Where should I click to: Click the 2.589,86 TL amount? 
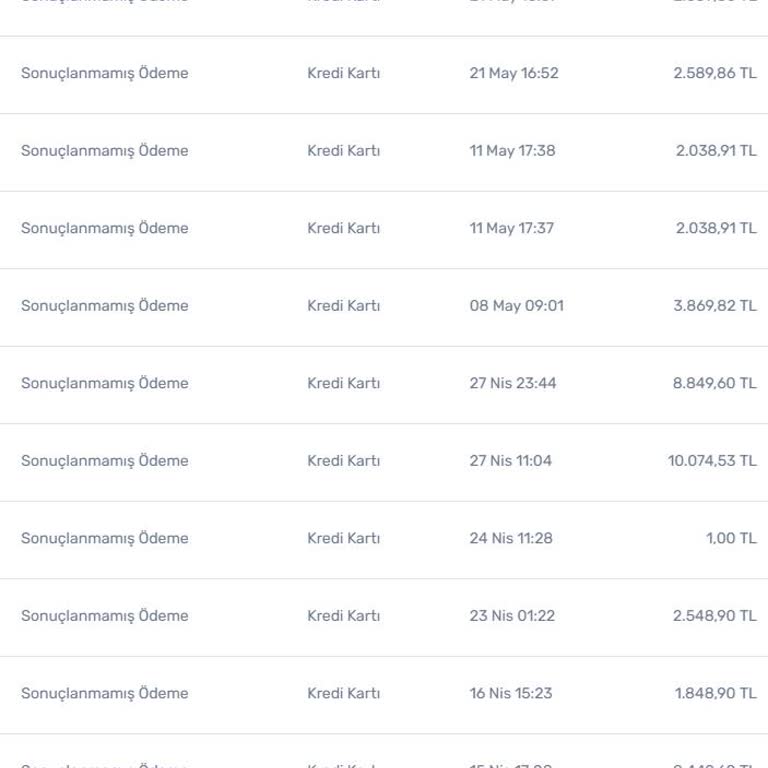tap(714, 73)
